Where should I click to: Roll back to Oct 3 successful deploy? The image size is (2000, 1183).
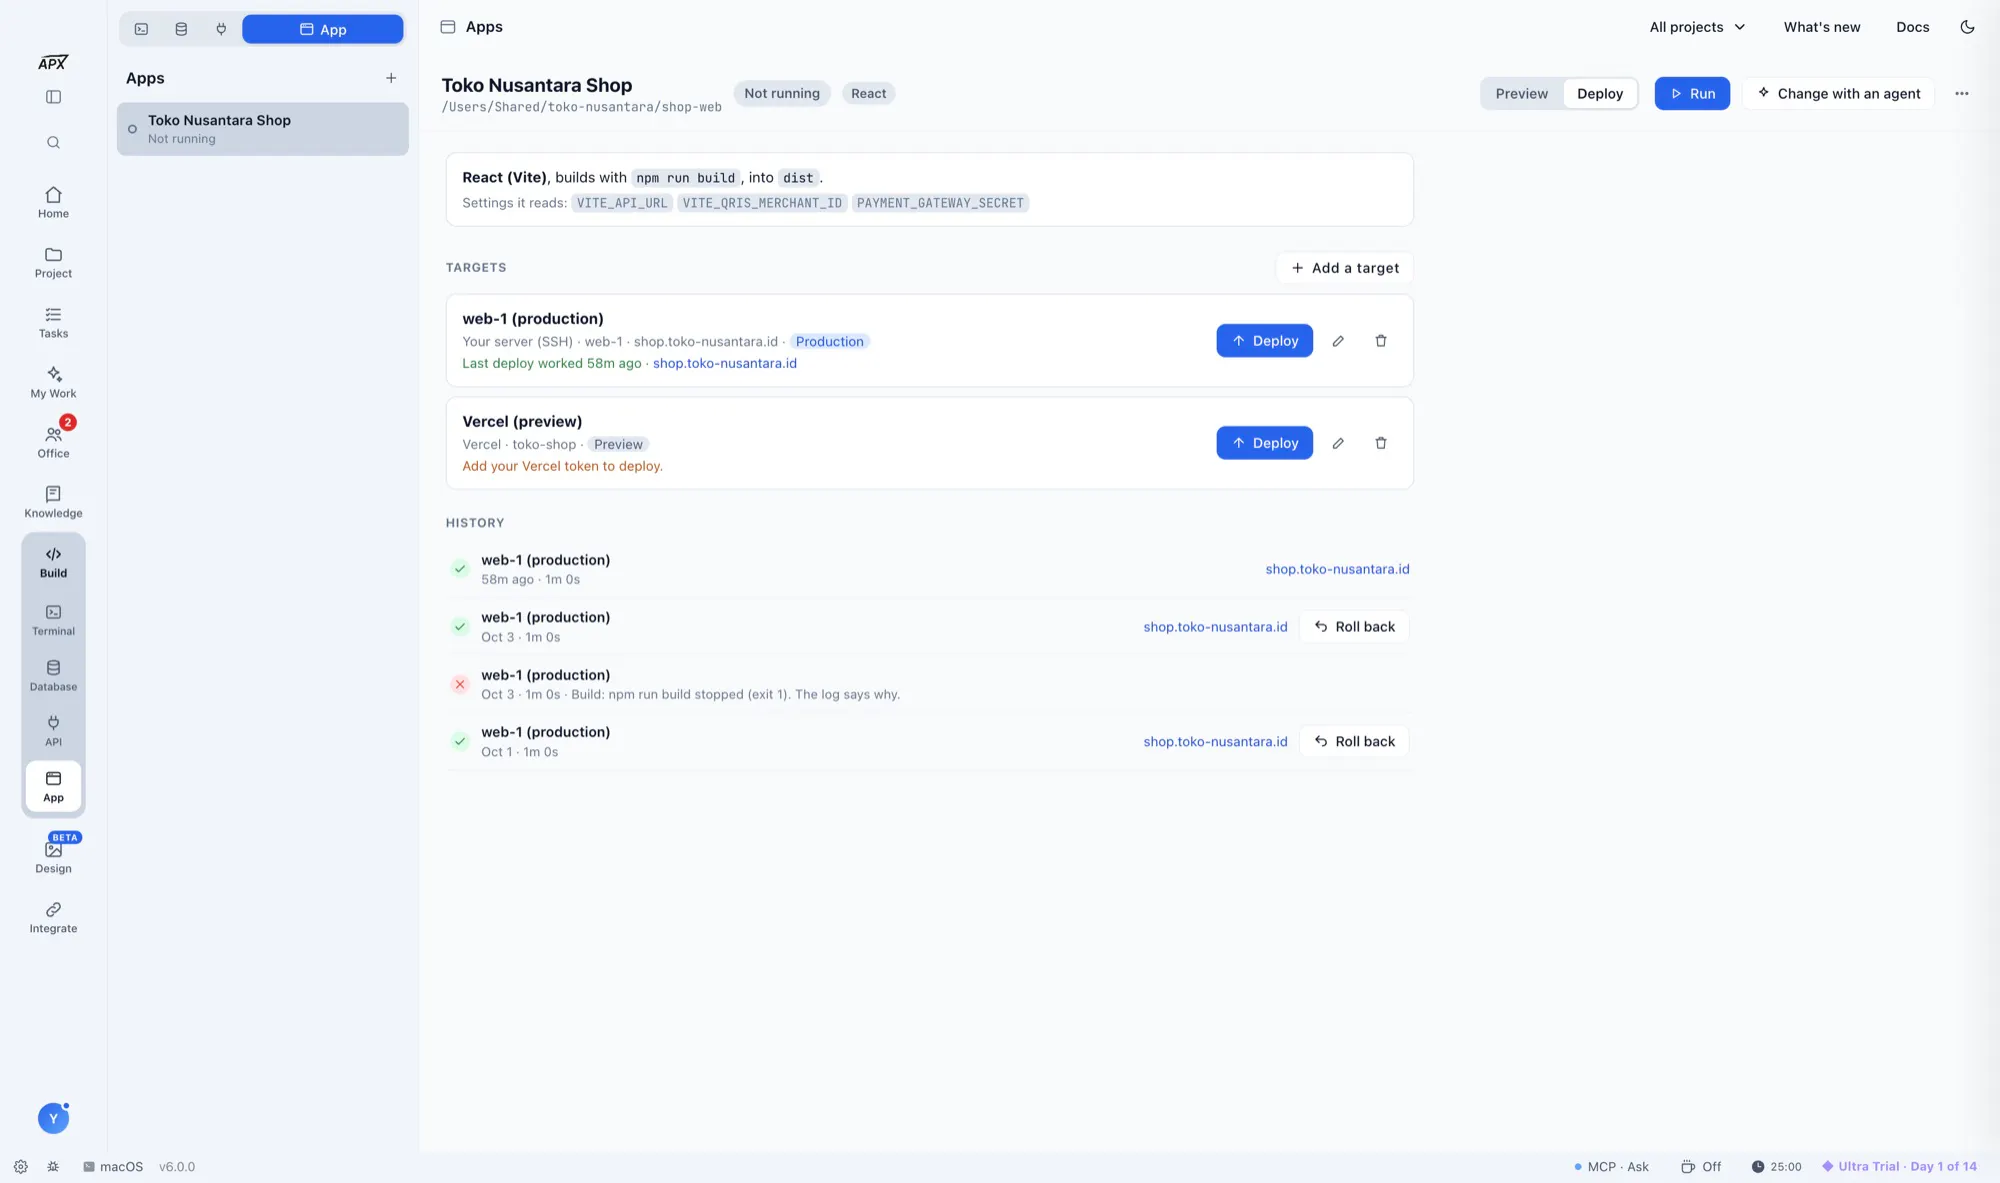pos(1354,626)
